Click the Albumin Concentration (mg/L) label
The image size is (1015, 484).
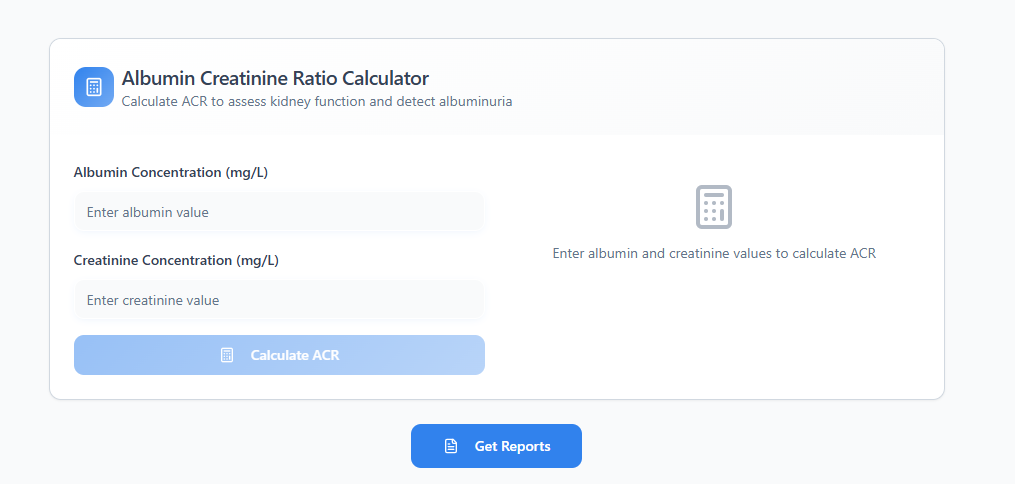tap(171, 173)
